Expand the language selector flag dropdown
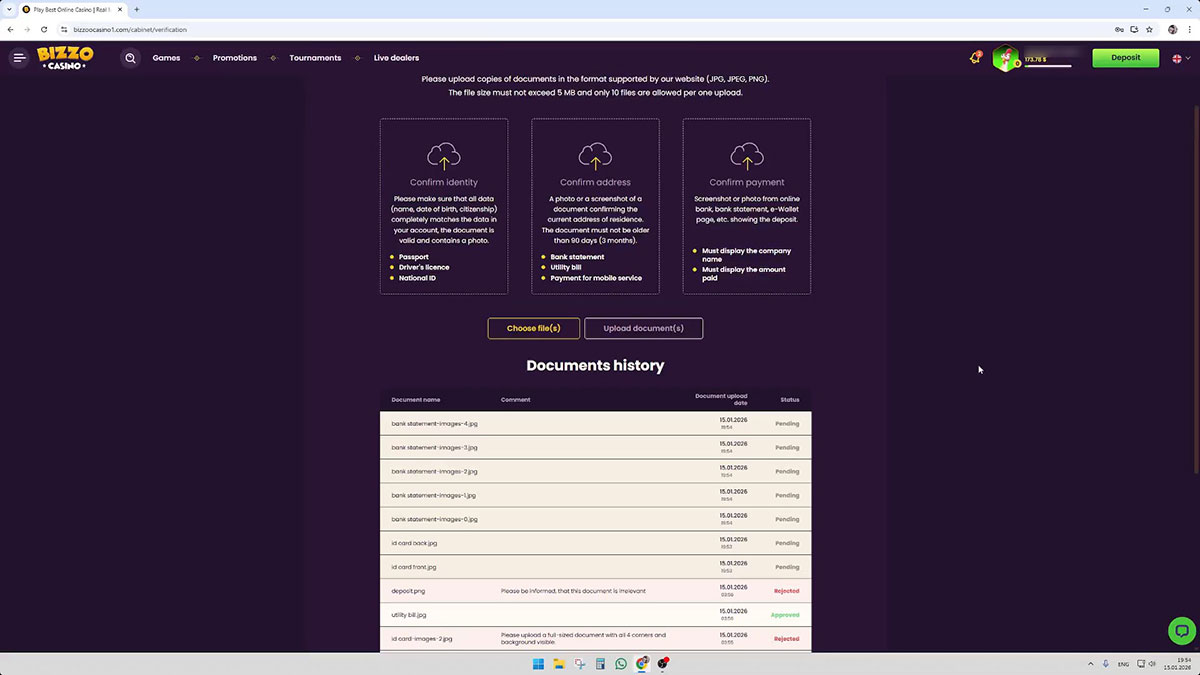The width and height of the screenshot is (1200, 675). (x=1181, y=58)
